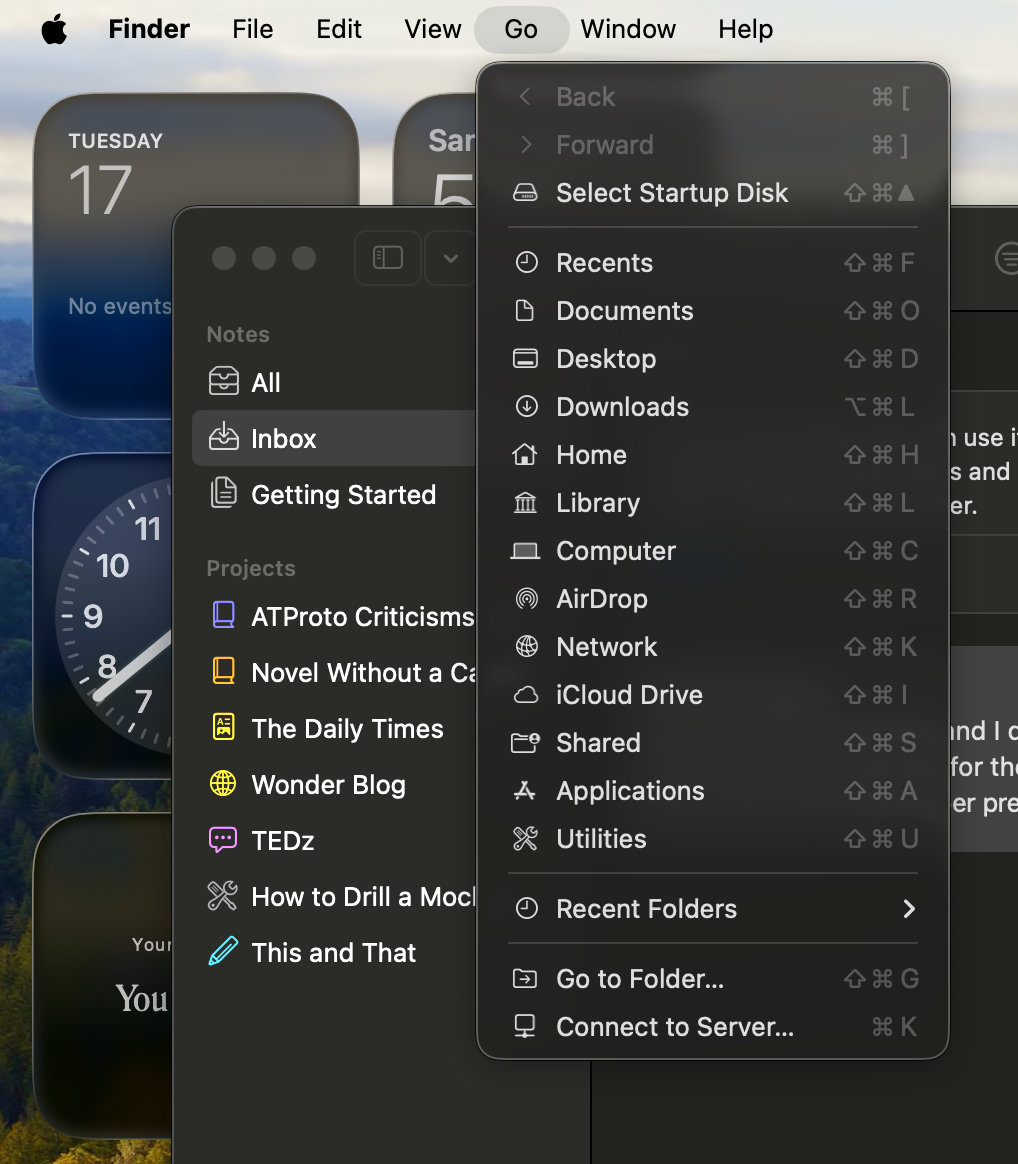Click the Novel Without a Ca… book icon
1018x1164 pixels.
(223, 672)
